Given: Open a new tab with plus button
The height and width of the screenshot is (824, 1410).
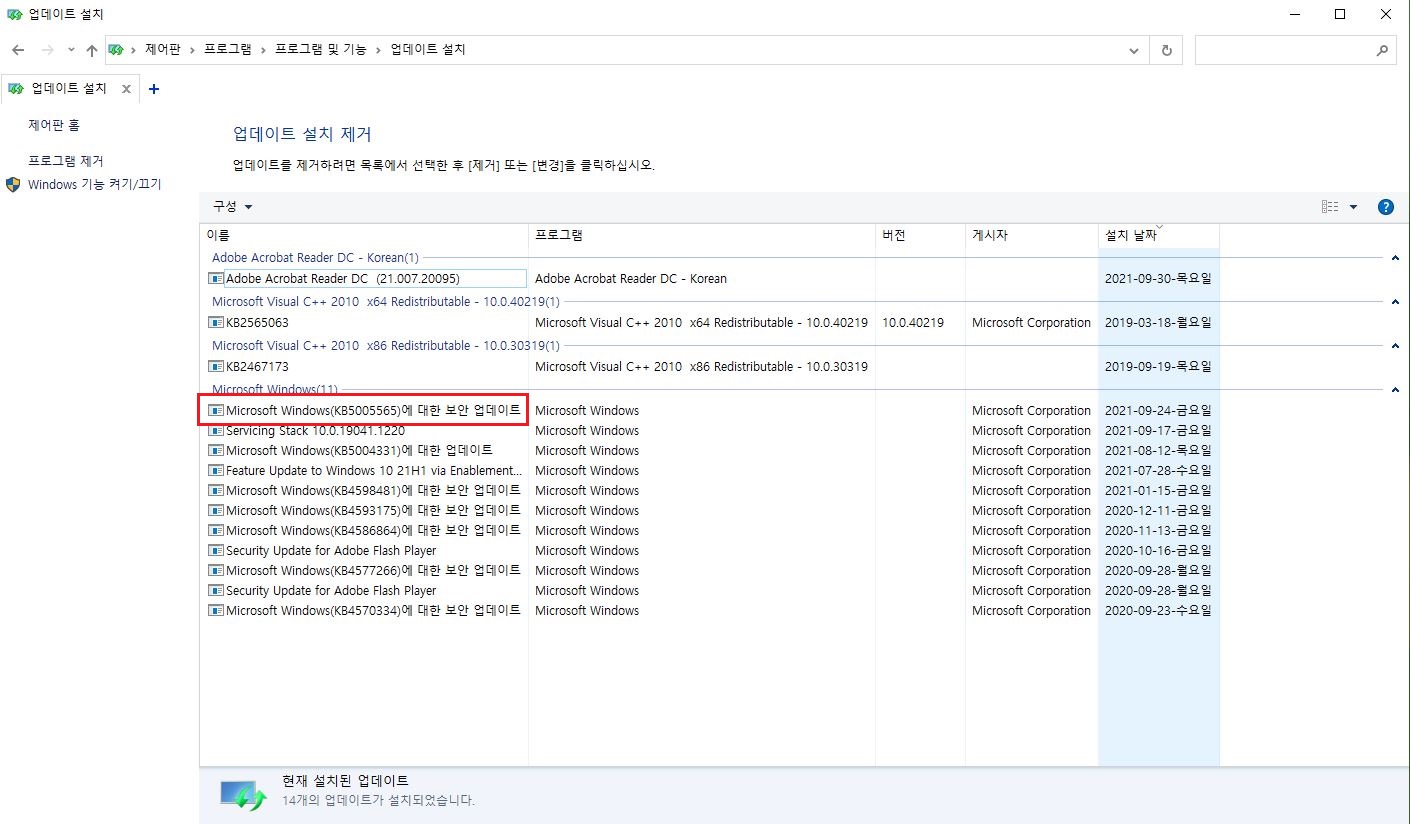Looking at the screenshot, I should pyautogui.click(x=153, y=89).
